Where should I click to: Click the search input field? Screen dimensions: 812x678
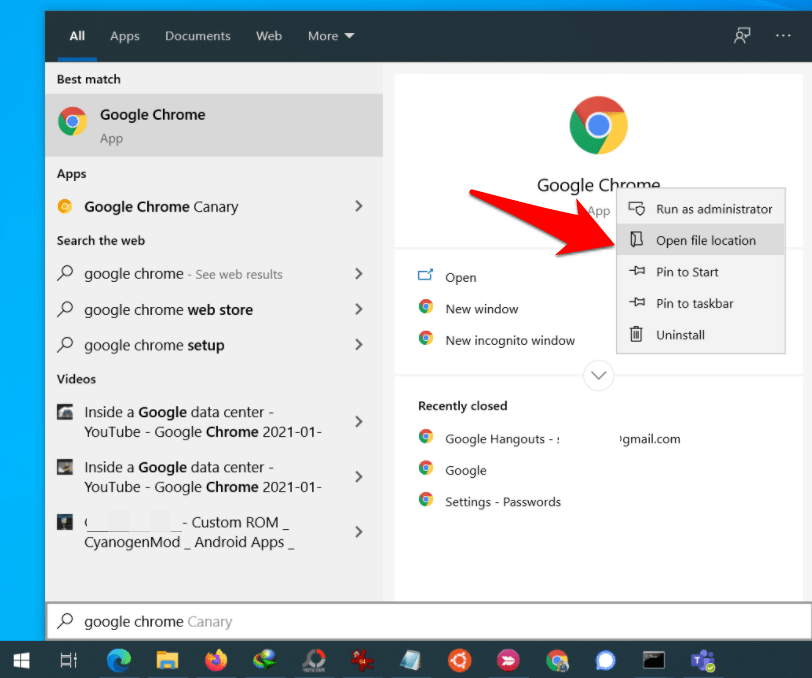click(428, 622)
